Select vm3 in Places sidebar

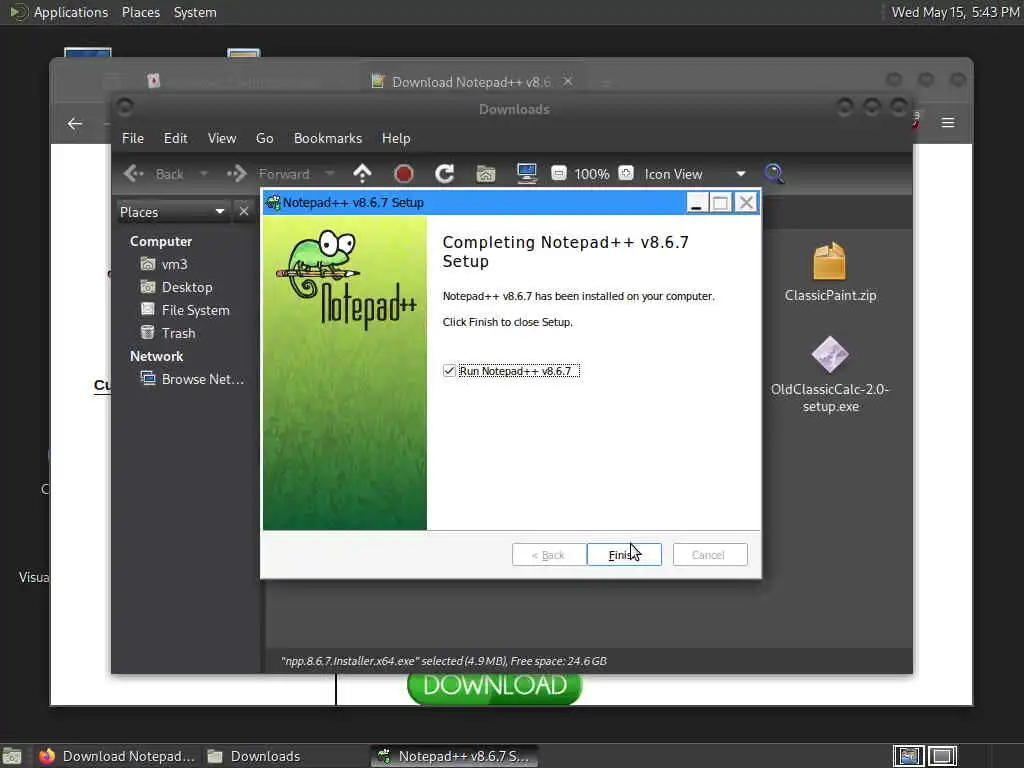point(164,264)
